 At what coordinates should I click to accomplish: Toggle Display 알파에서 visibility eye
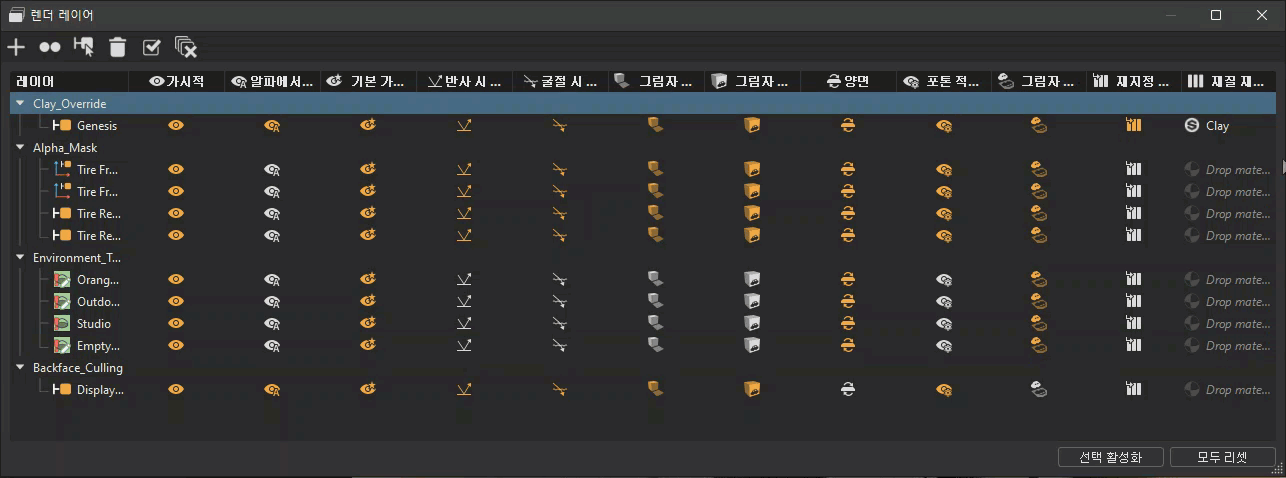coord(272,390)
